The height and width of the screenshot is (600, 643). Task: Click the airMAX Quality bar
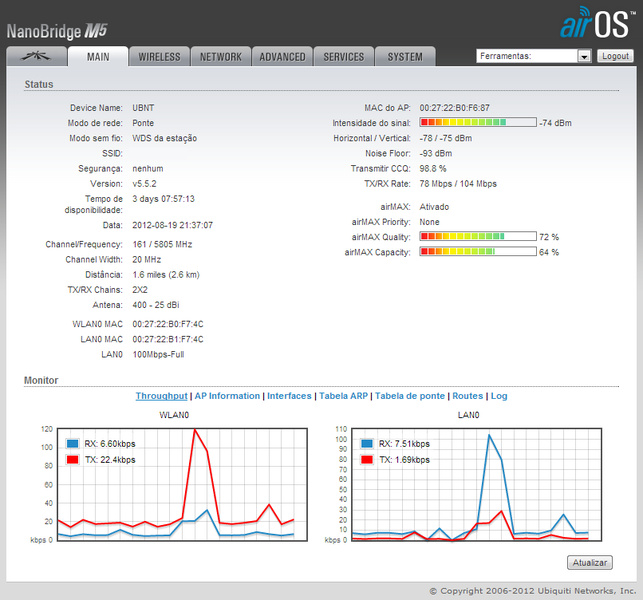tap(478, 236)
